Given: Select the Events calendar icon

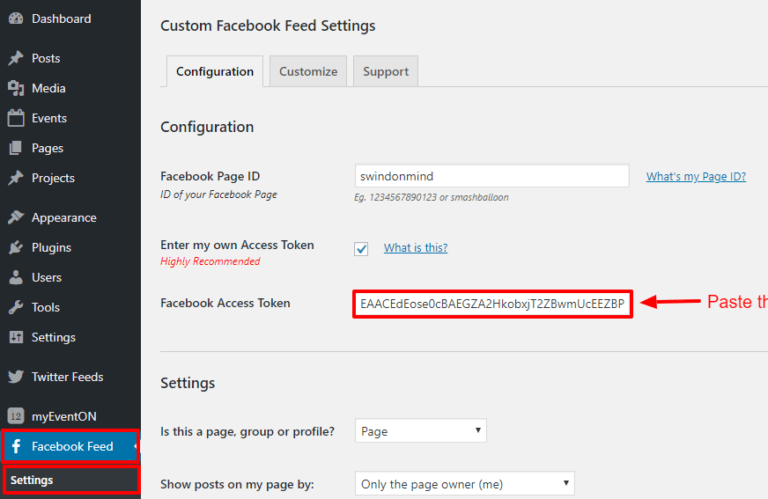Looking at the screenshot, I should tap(16, 118).
